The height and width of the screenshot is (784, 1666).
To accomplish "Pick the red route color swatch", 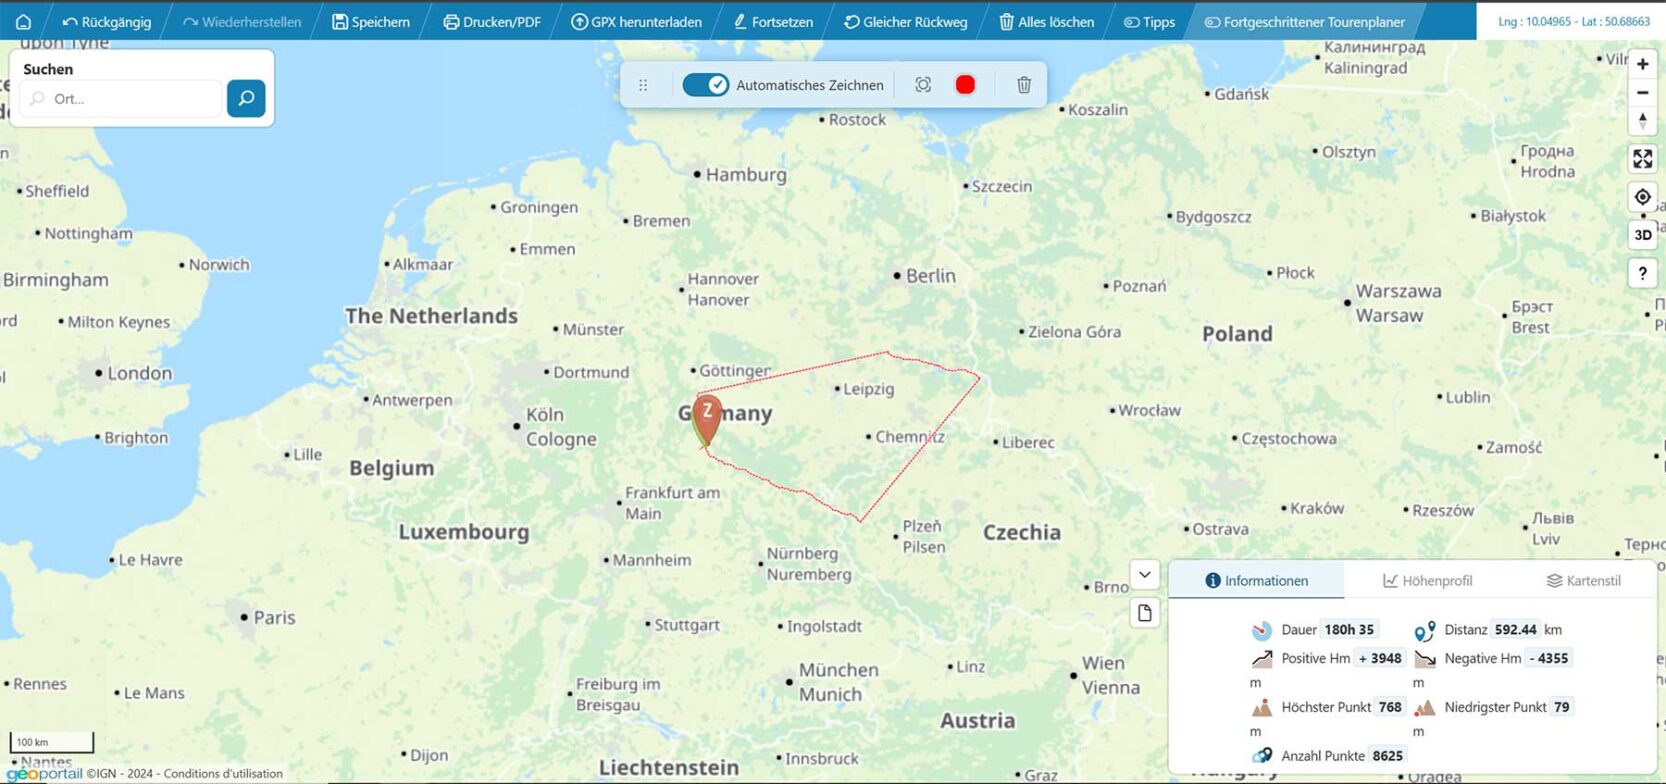I will (x=965, y=85).
